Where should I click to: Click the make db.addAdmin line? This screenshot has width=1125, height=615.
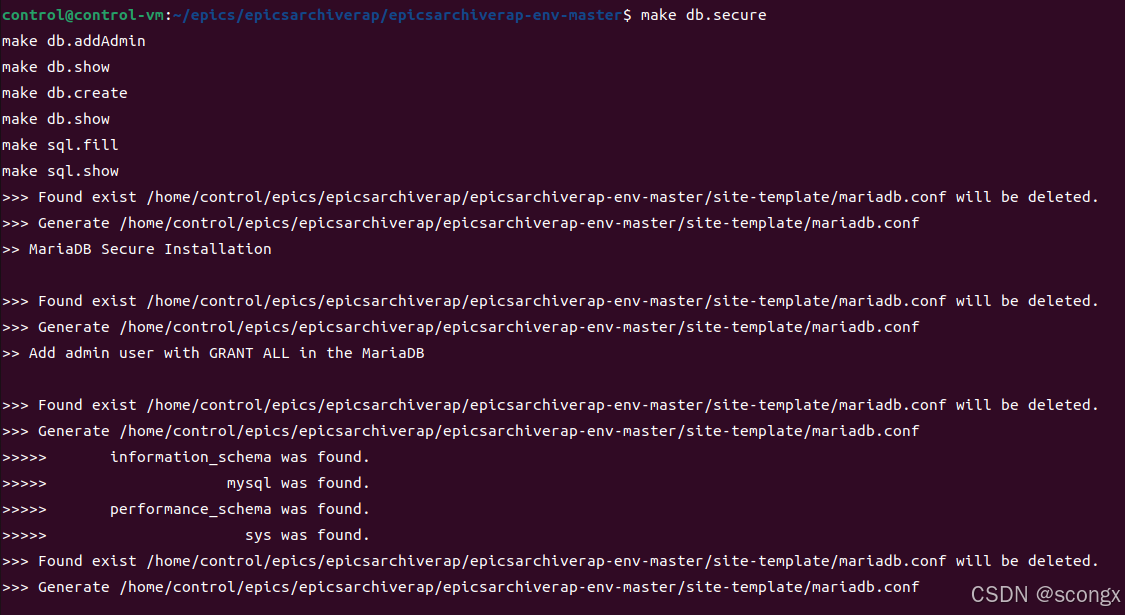click(x=73, y=40)
